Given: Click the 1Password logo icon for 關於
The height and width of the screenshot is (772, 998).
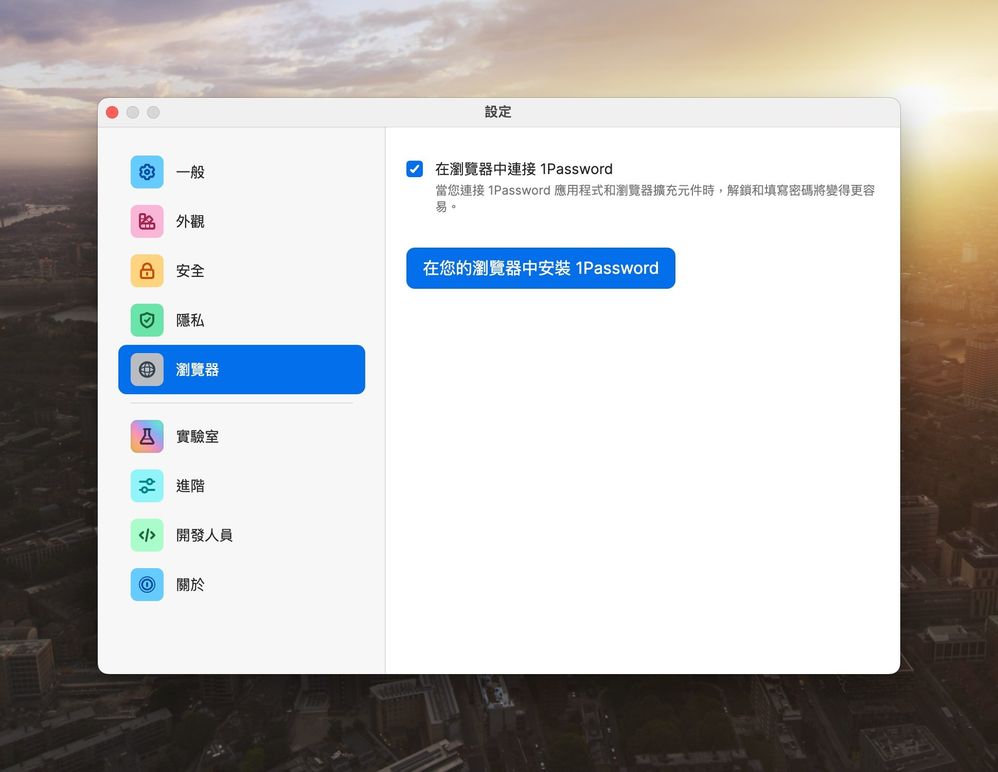Looking at the screenshot, I should [x=147, y=585].
